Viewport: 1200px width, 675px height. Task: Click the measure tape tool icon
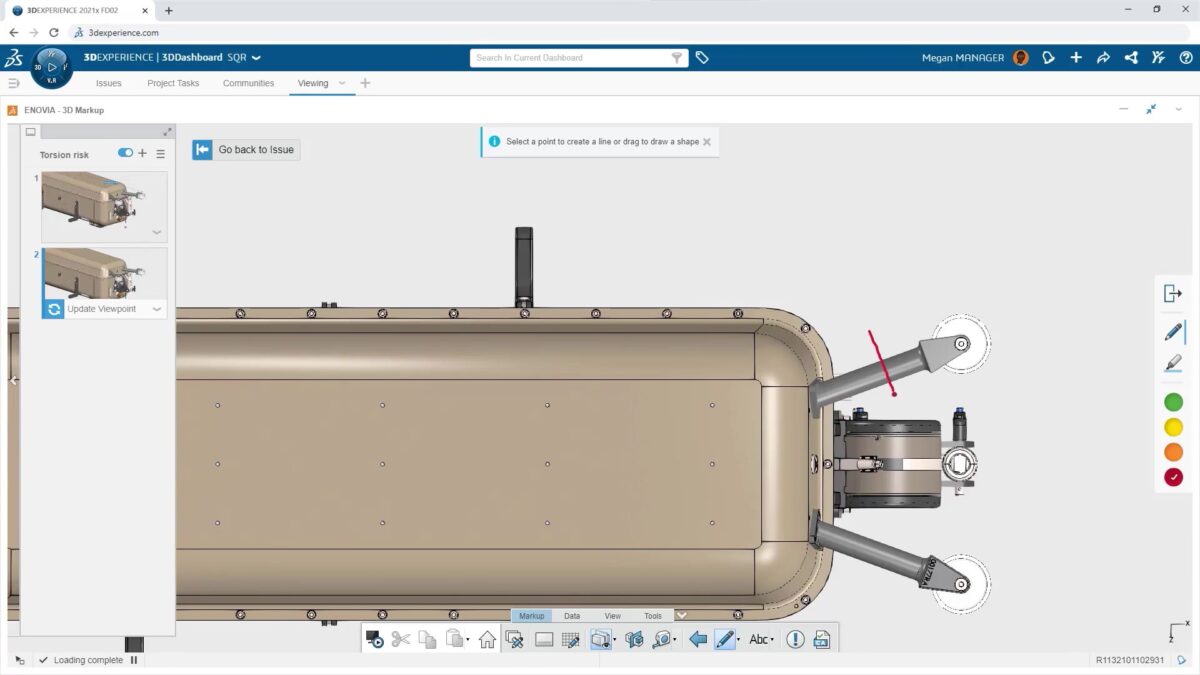(x=661, y=639)
